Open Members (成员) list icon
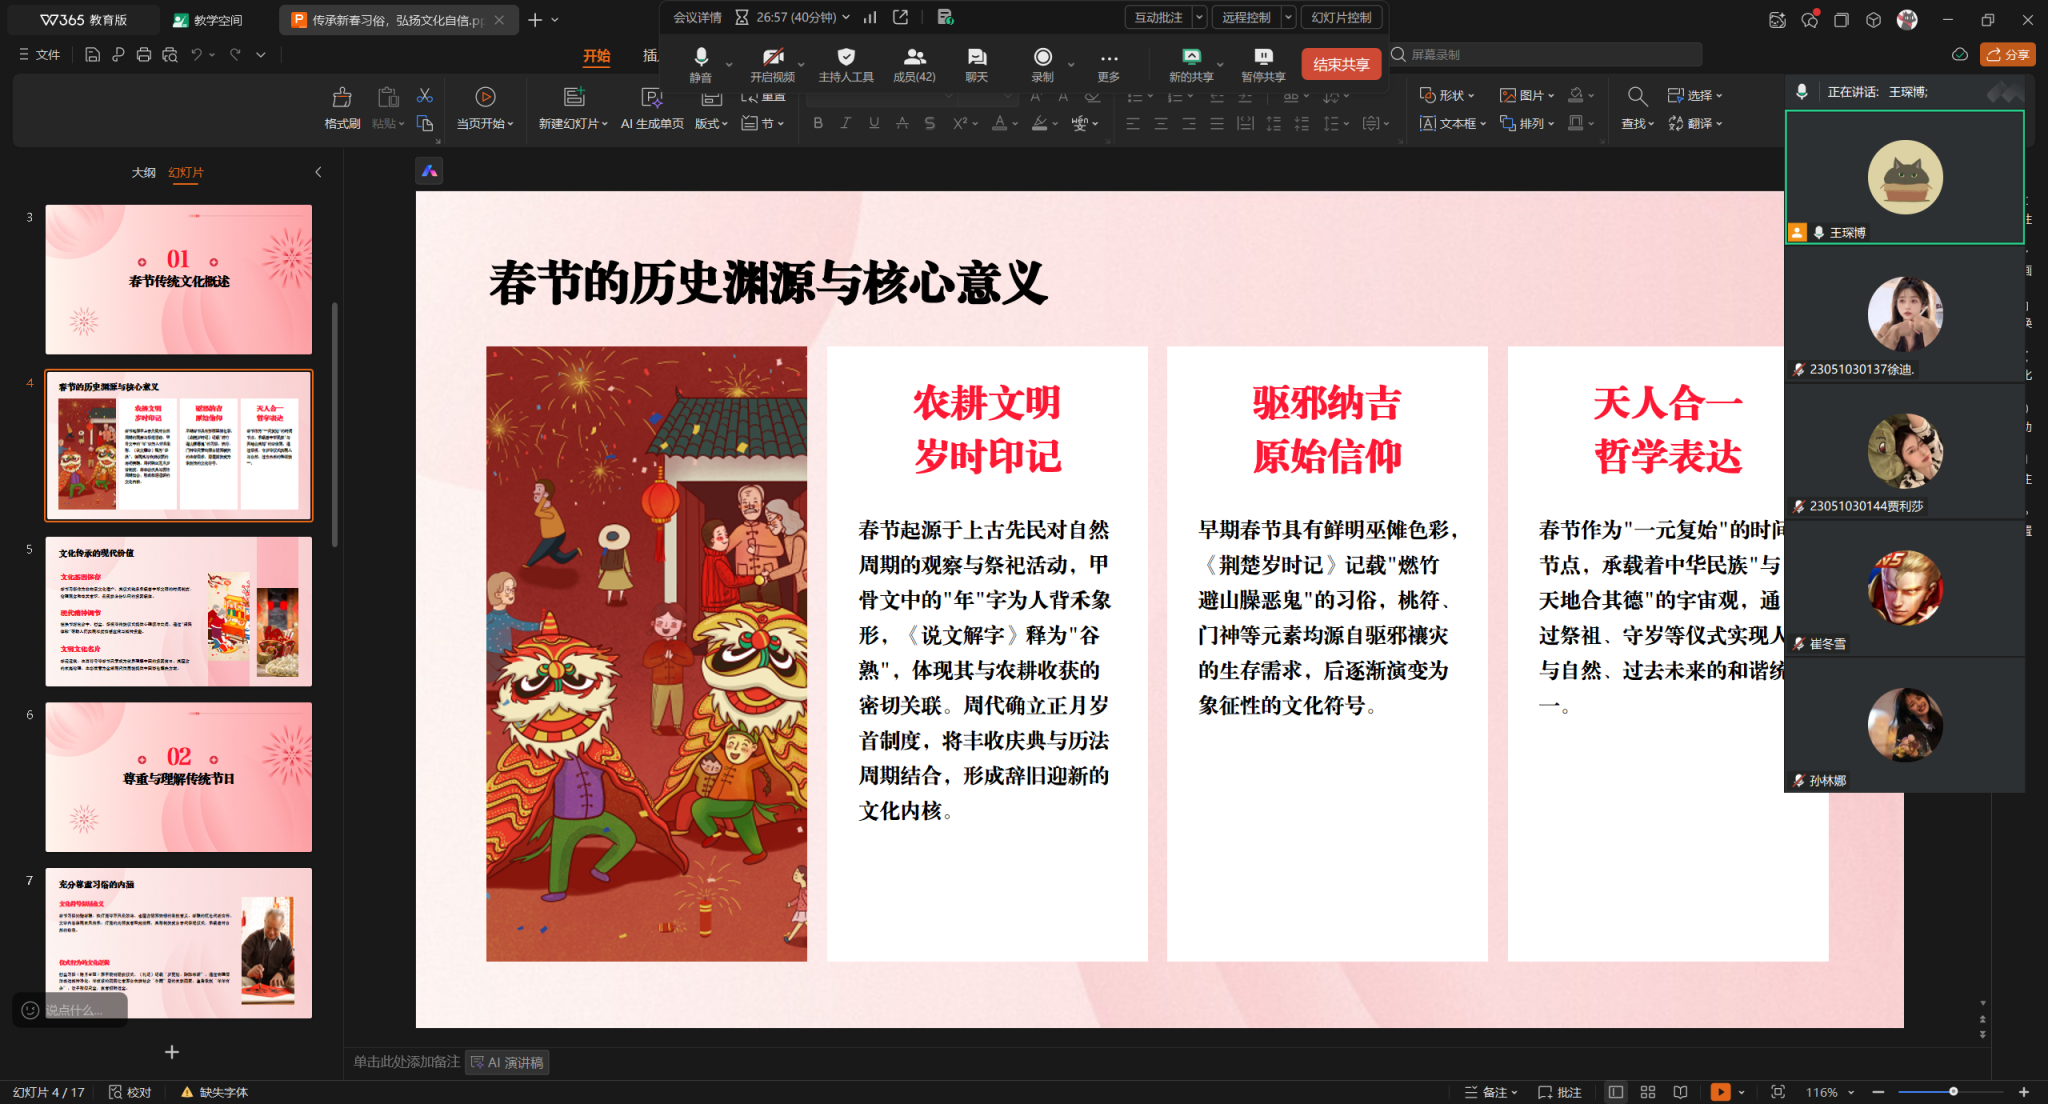The height and width of the screenshot is (1104, 2048). (x=914, y=58)
